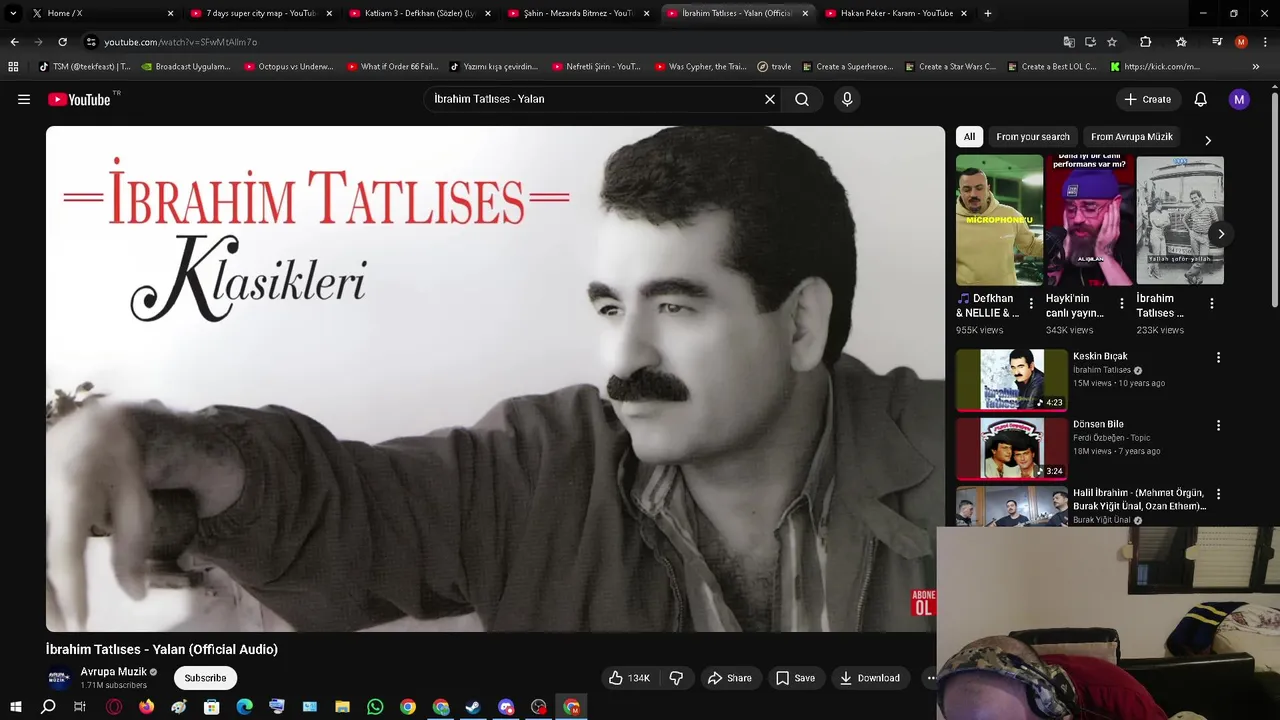Screen dimensions: 1280x720
Task: Translate this page icon in address bar
Action: click(1069, 42)
